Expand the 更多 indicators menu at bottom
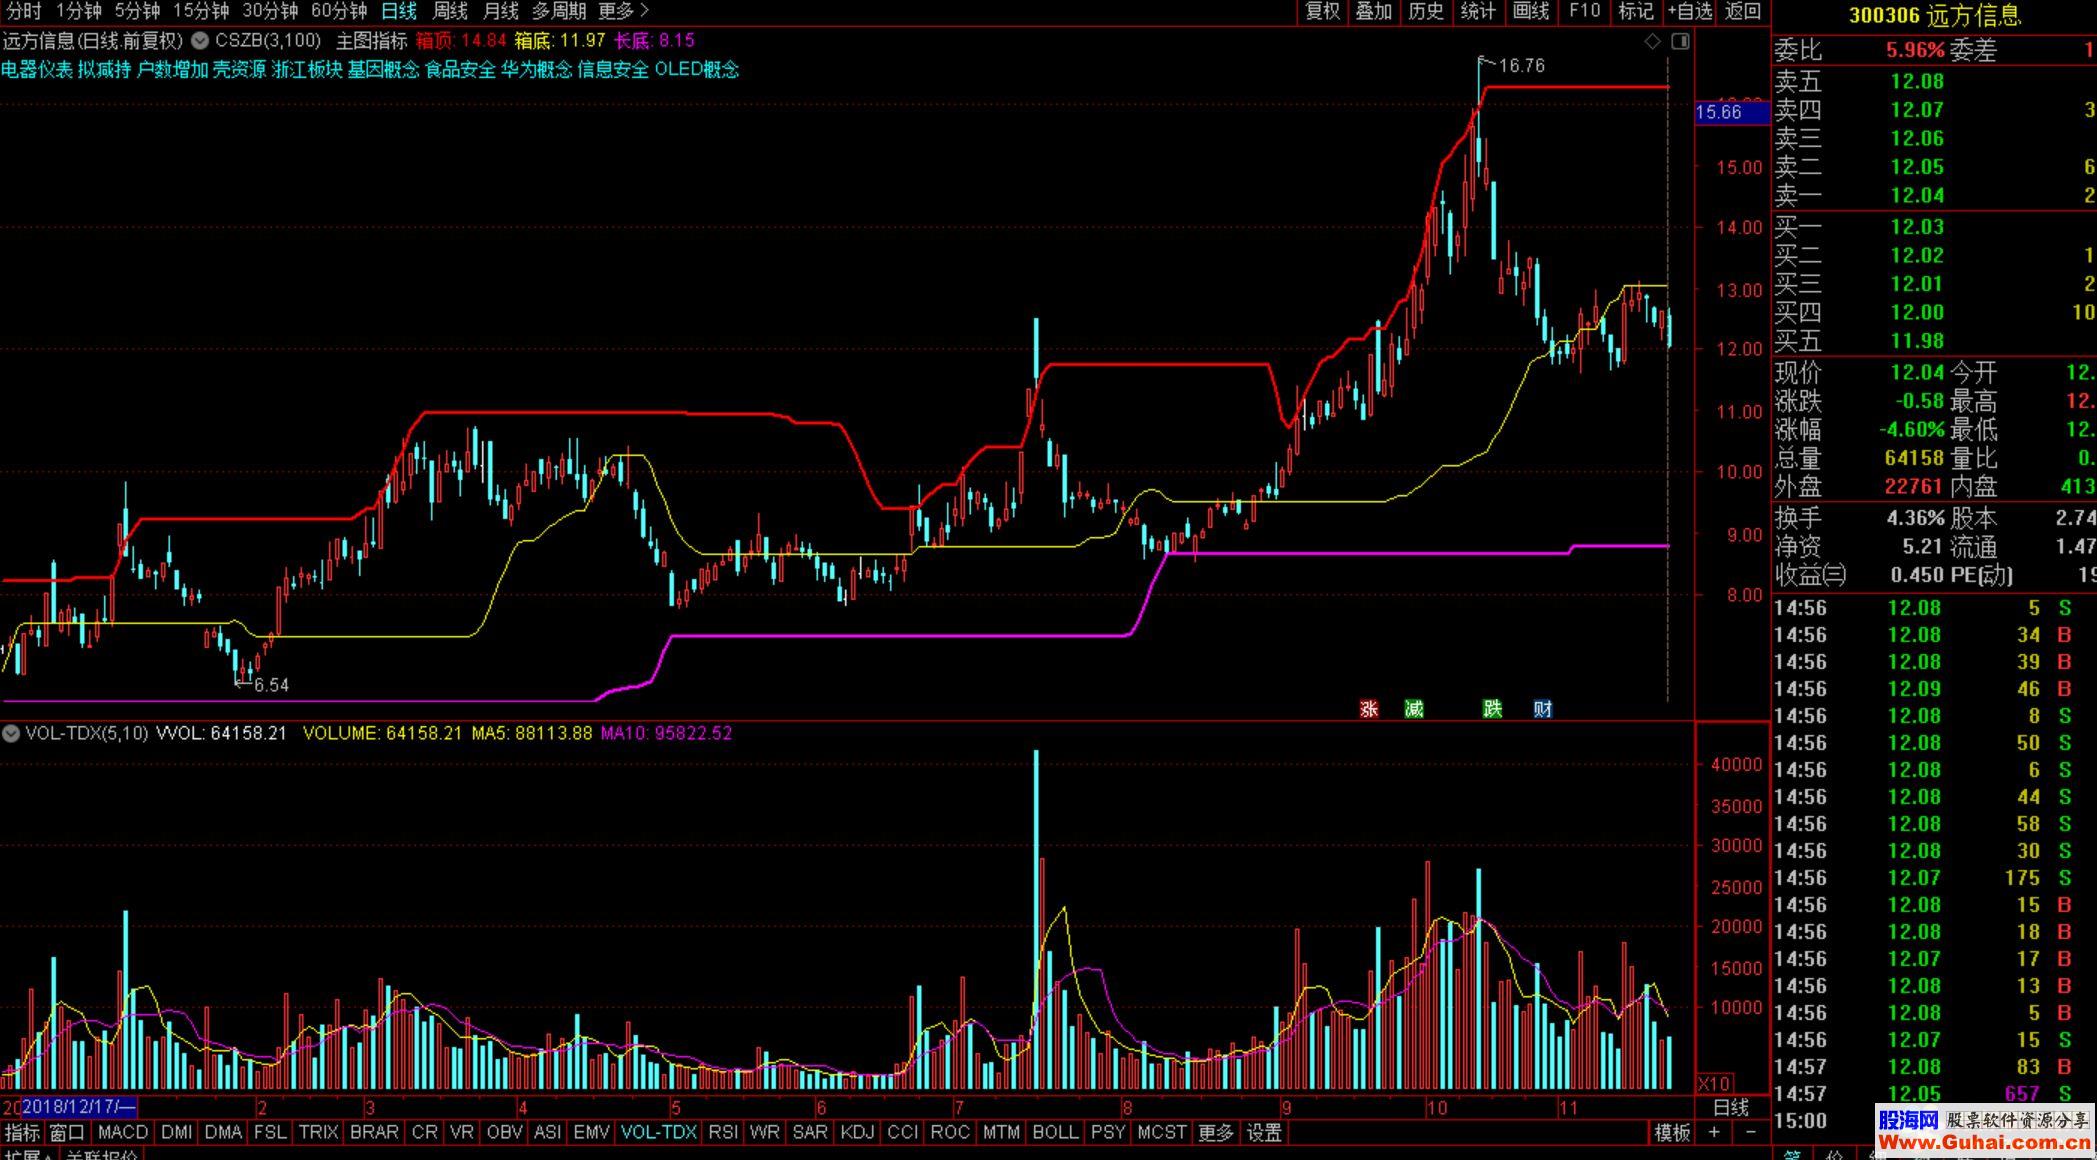Viewport: 2097px width, 1160px height. 1216,1132
